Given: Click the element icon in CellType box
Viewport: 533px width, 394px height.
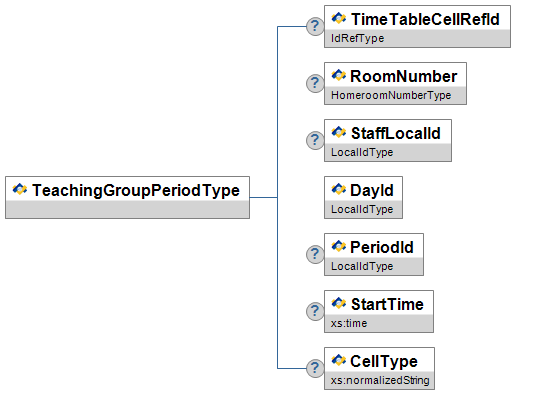Looking at the screenshot, I should pyautogui.click(x=339, y=360).
